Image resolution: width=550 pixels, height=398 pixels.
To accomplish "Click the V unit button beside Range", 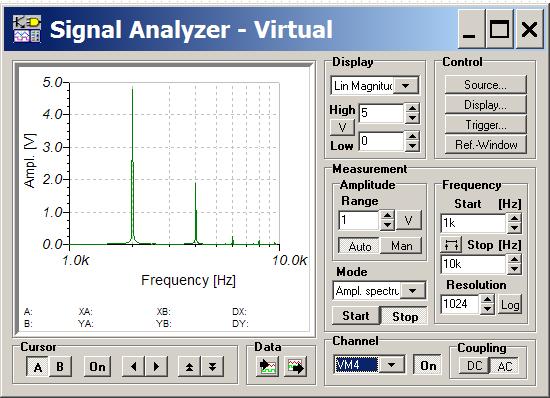I will coord(408,221).
